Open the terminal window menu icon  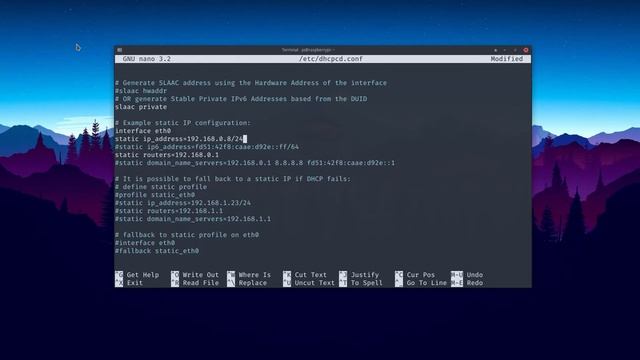120,50
